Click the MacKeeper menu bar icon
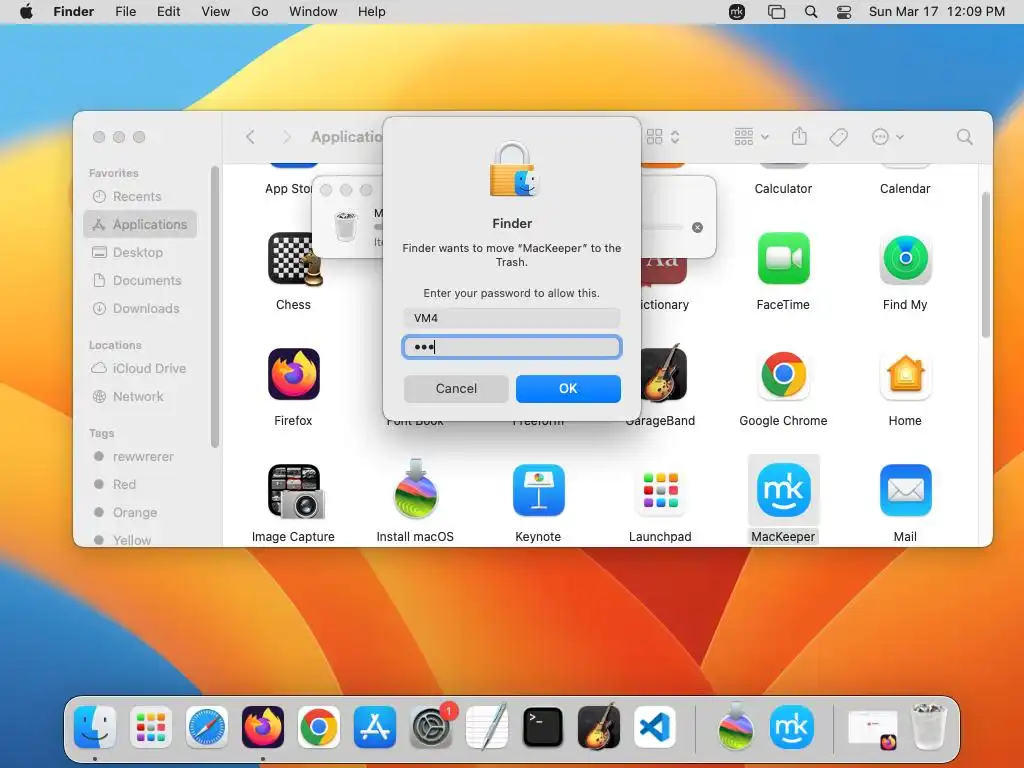 (x=737, y=12)
